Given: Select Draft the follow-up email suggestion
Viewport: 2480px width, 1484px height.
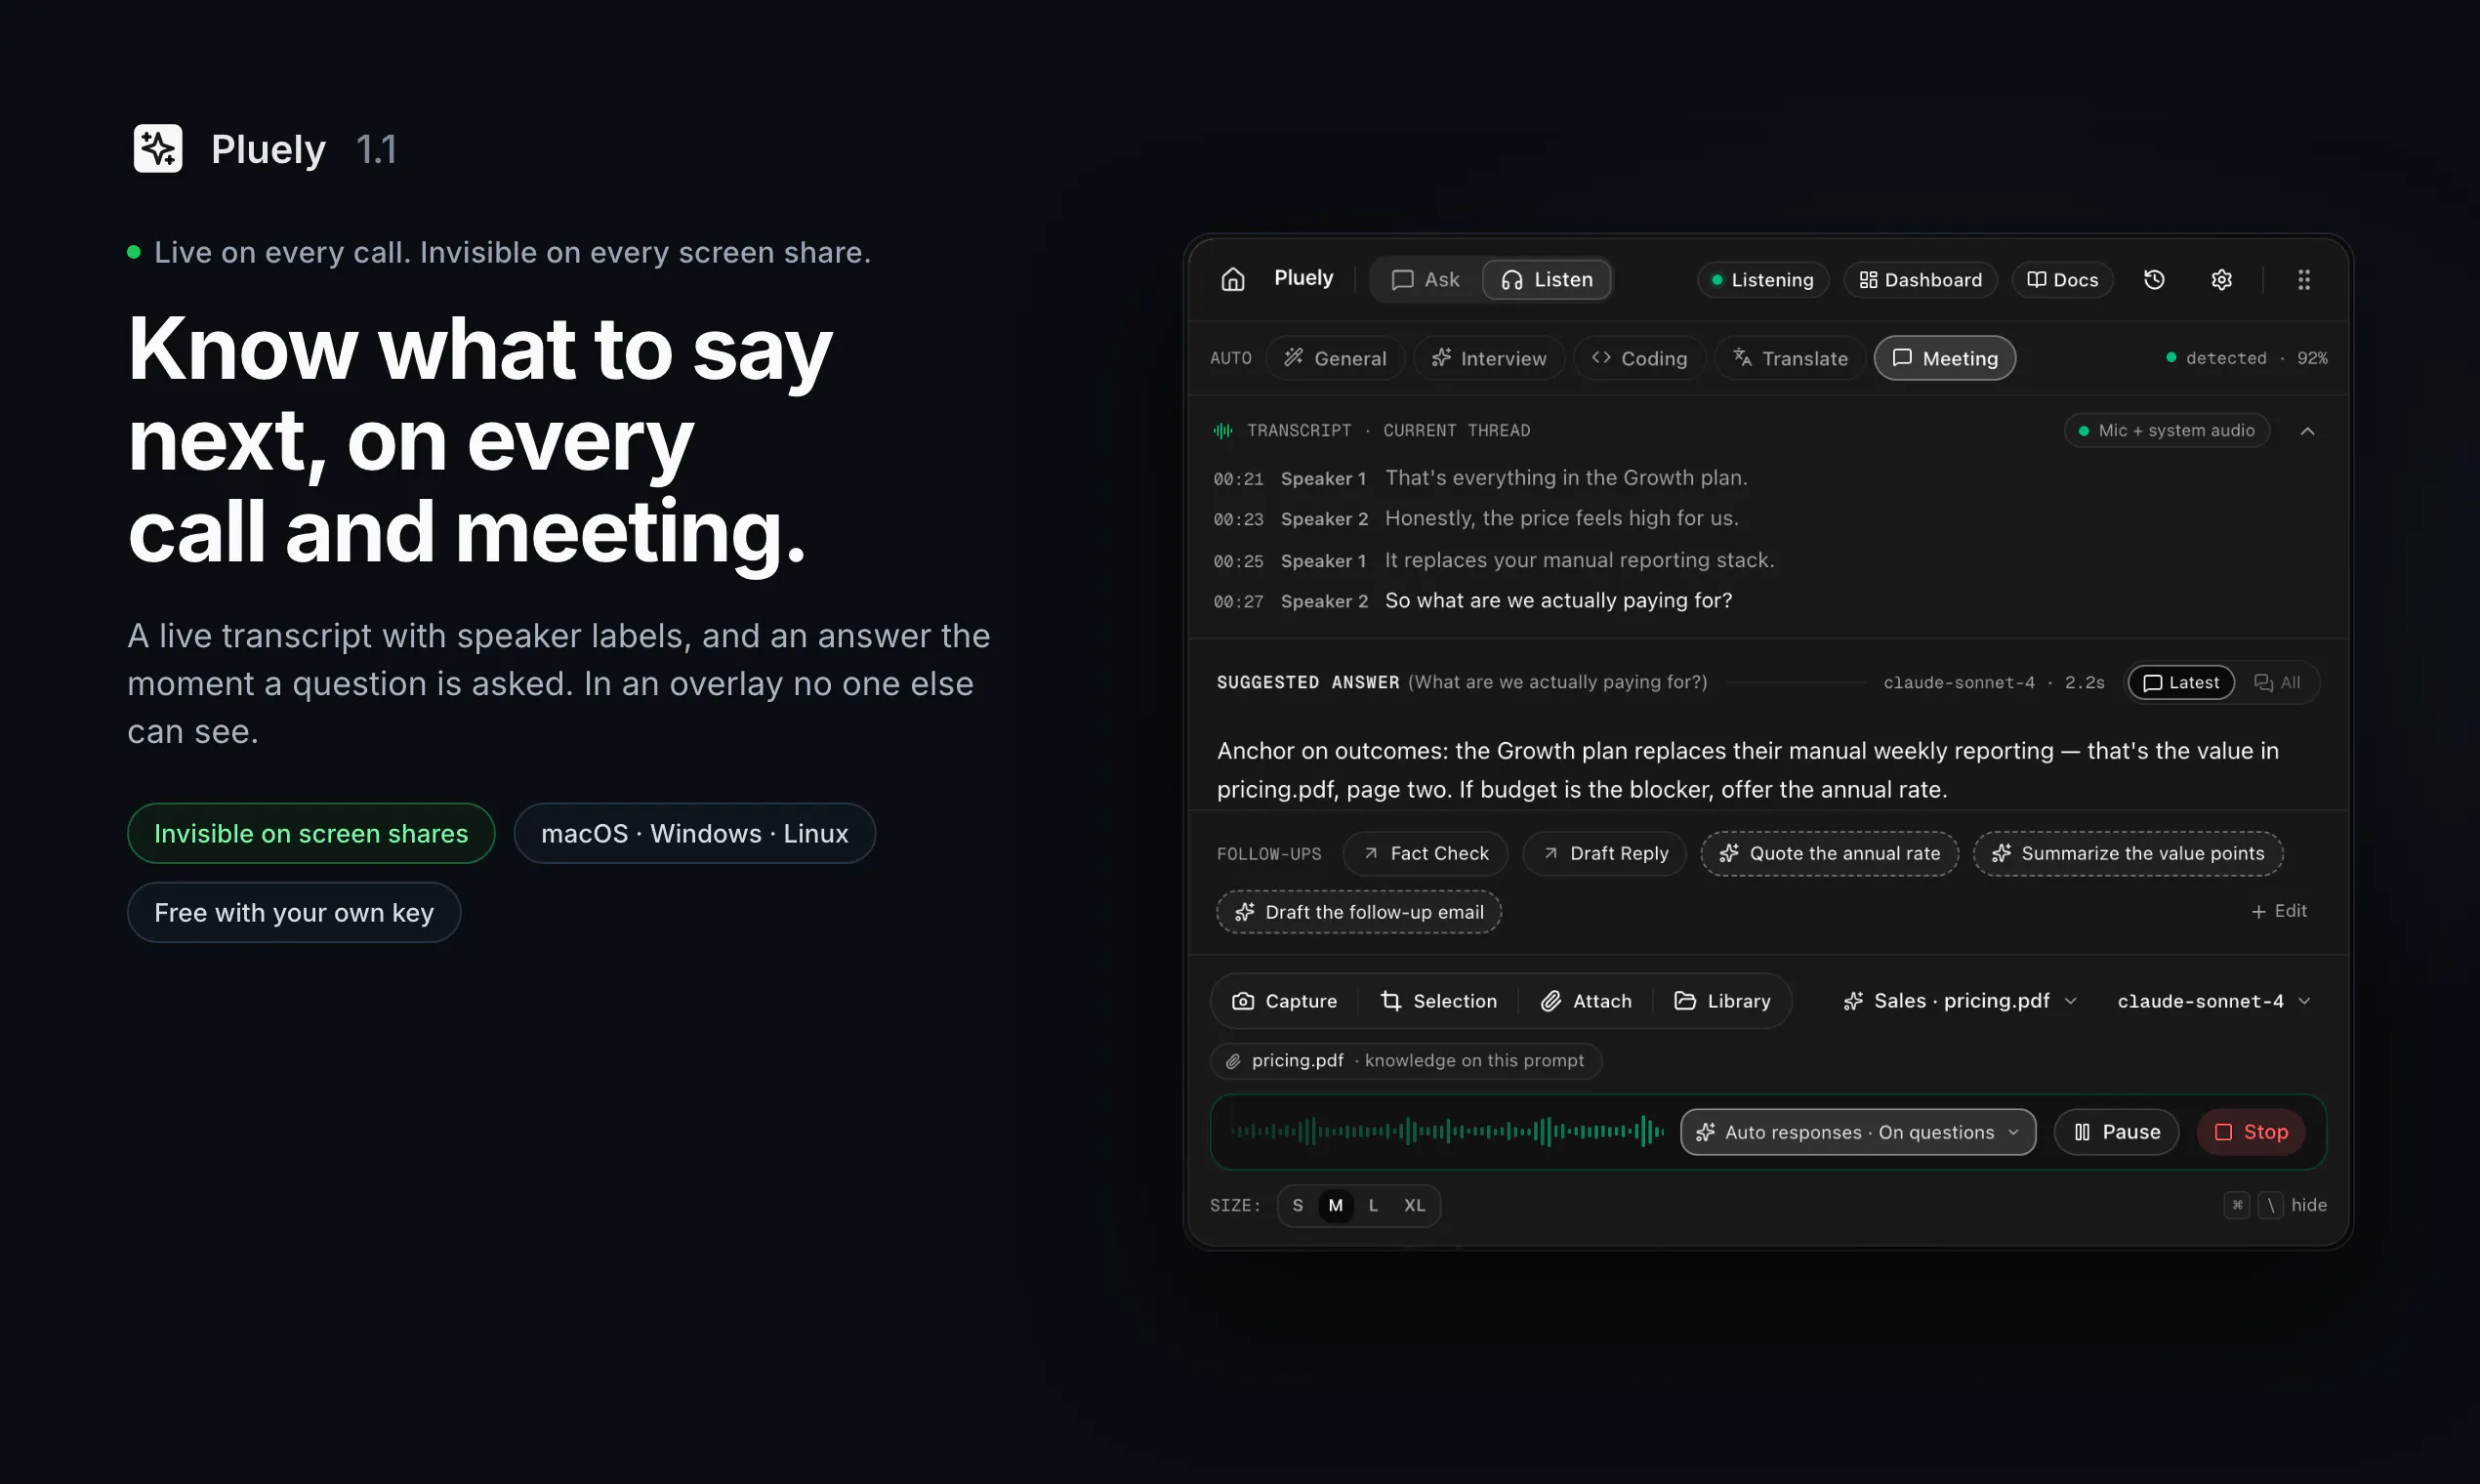Looking at the screenshot, I should coord(1358,912).
